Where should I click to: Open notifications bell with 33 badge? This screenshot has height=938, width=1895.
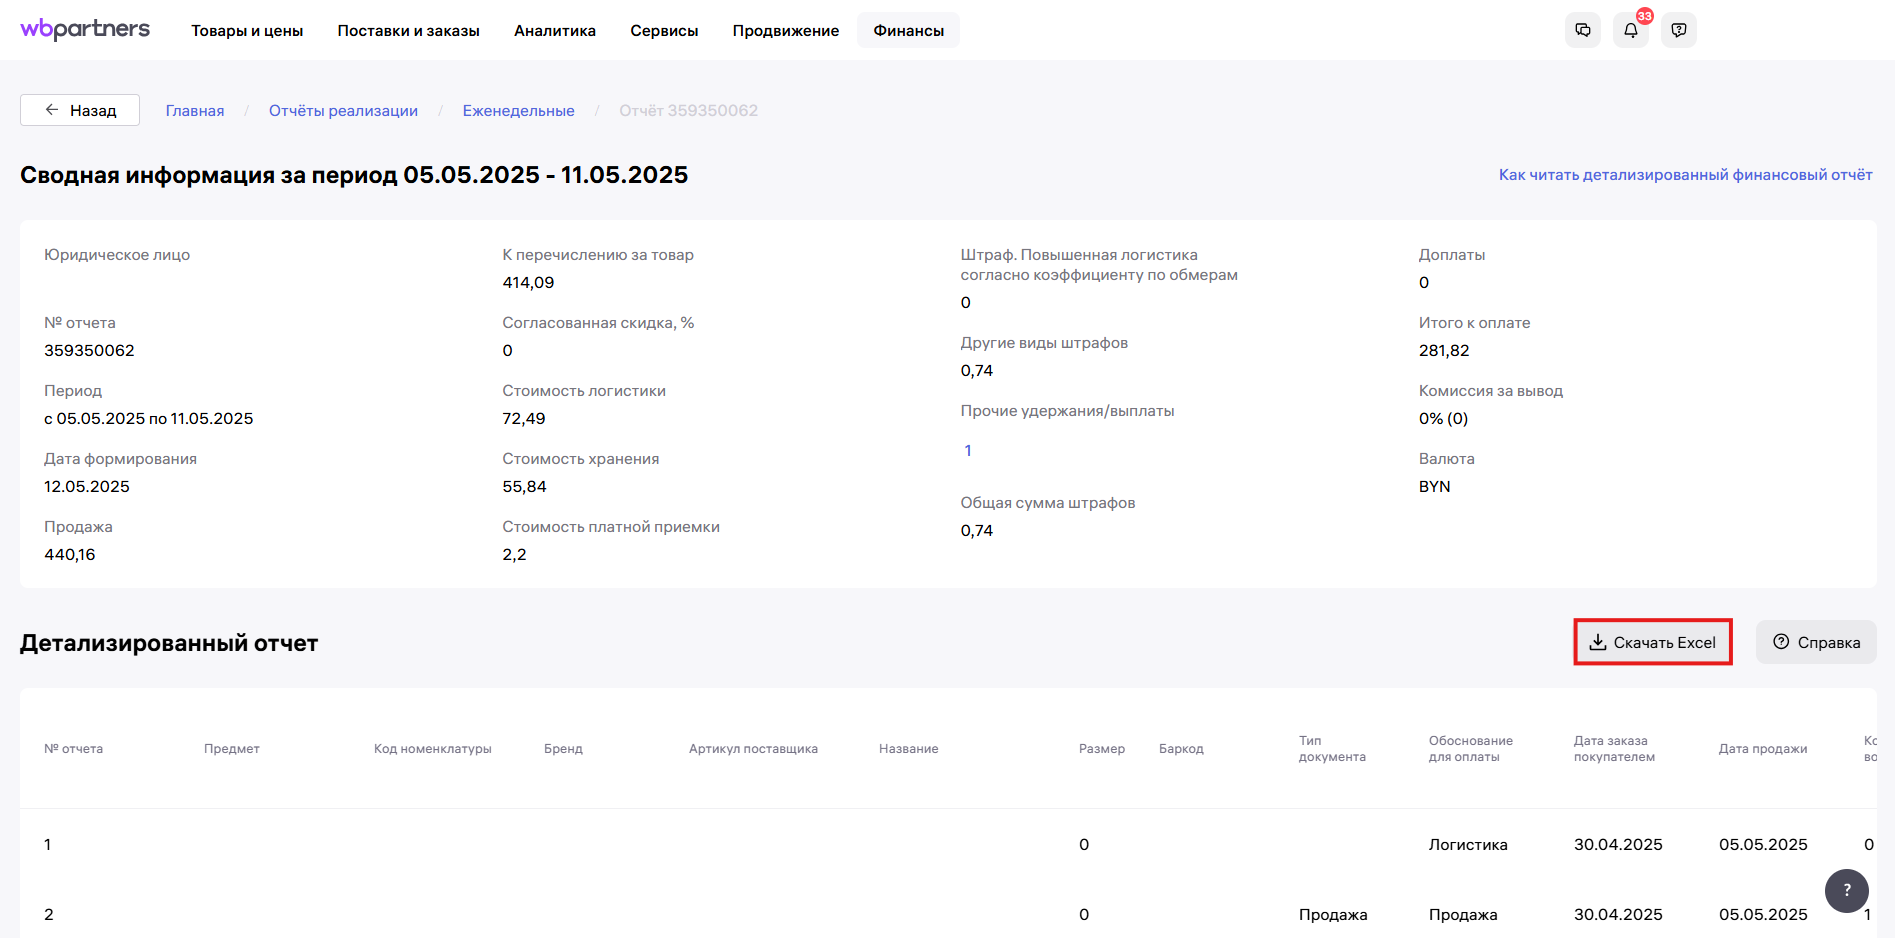pyautogui.click(x=1630, y=30)
